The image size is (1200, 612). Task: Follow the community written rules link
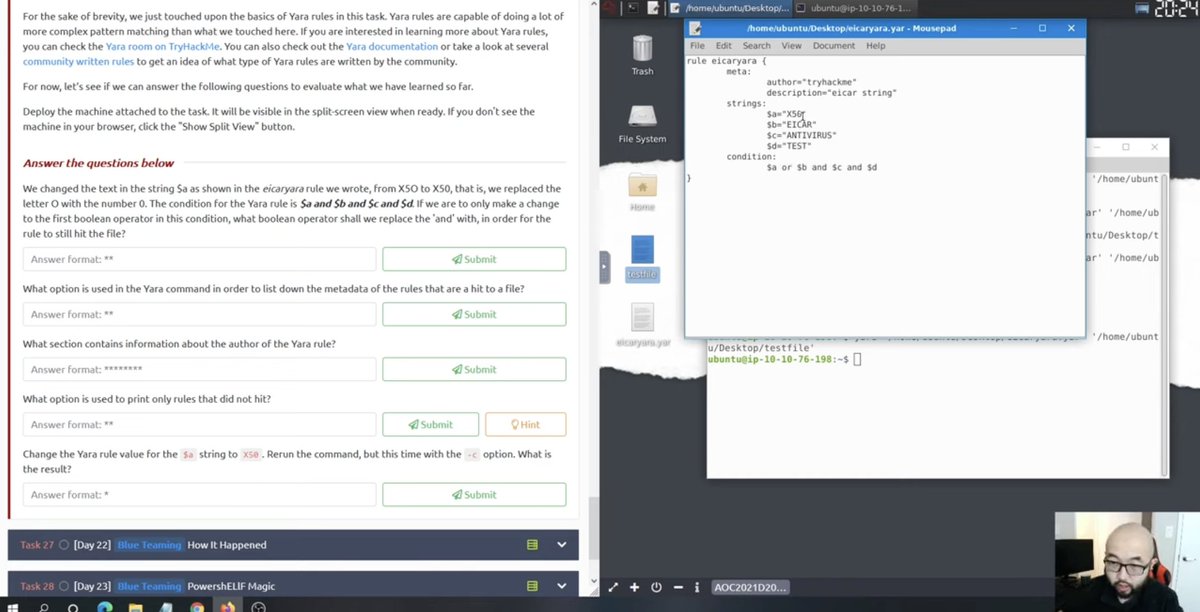[78, 61]
